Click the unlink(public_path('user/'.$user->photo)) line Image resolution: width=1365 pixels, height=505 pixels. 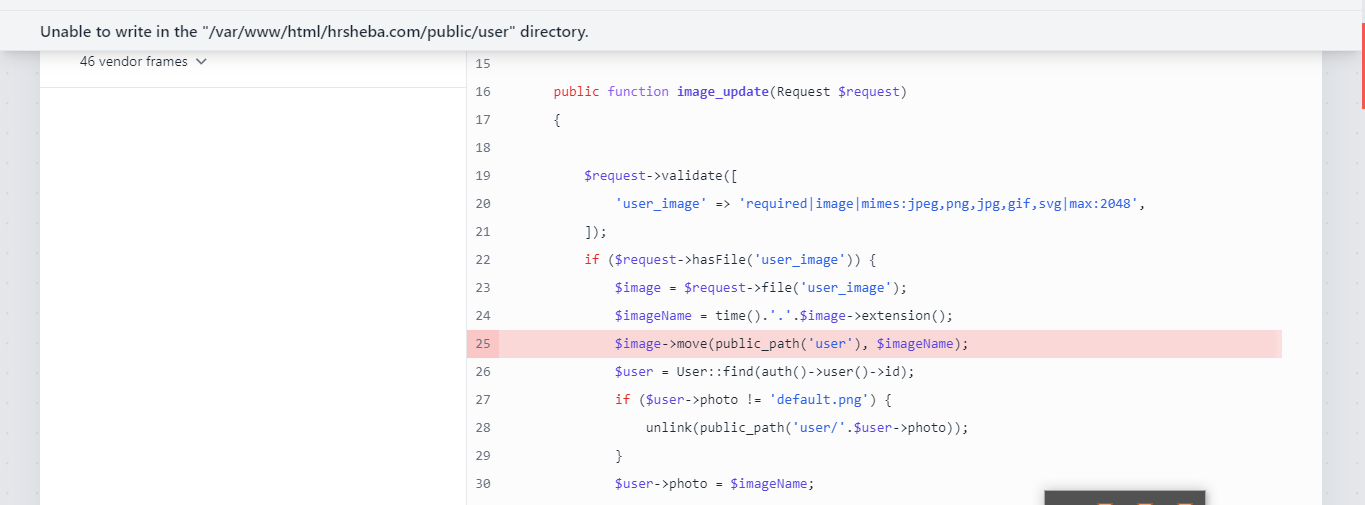[x=807, y=427]
